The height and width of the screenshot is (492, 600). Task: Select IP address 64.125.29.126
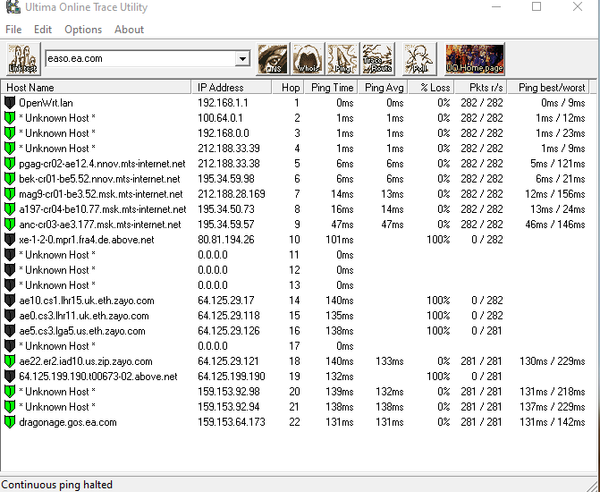[229, 331]
